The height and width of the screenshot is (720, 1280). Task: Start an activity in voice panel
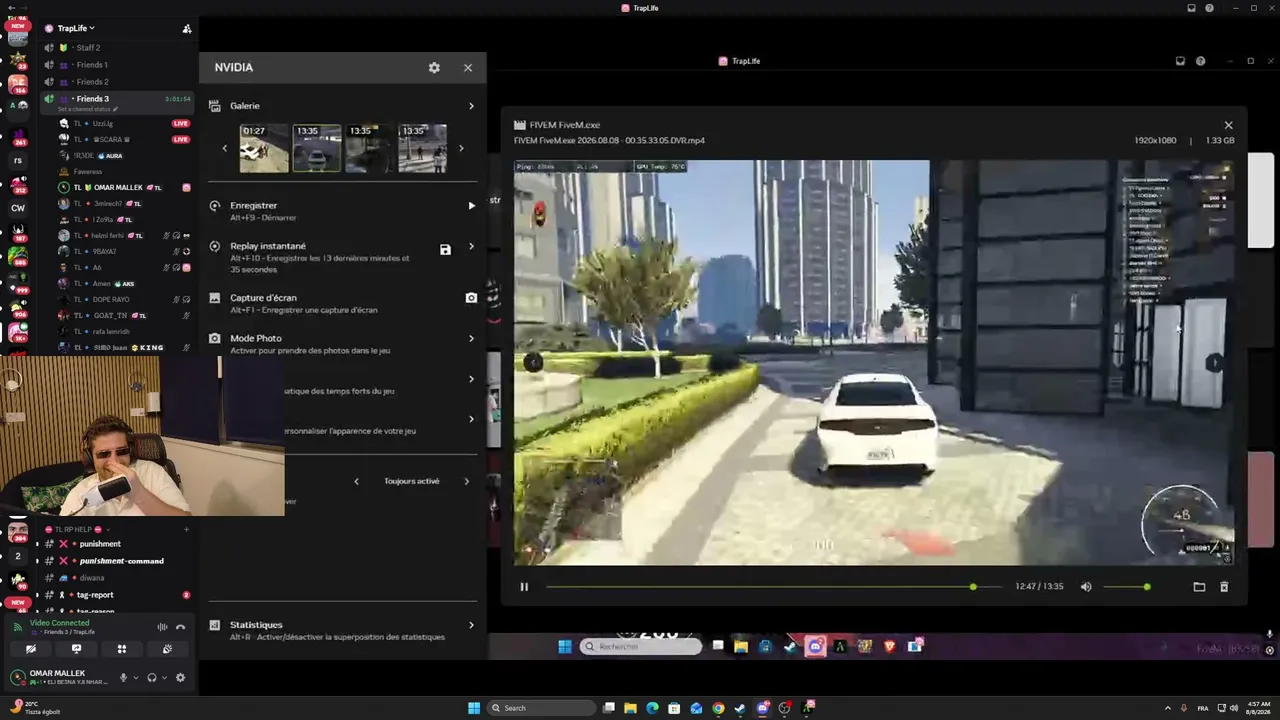pyautogui.click(x=122, y=649)
